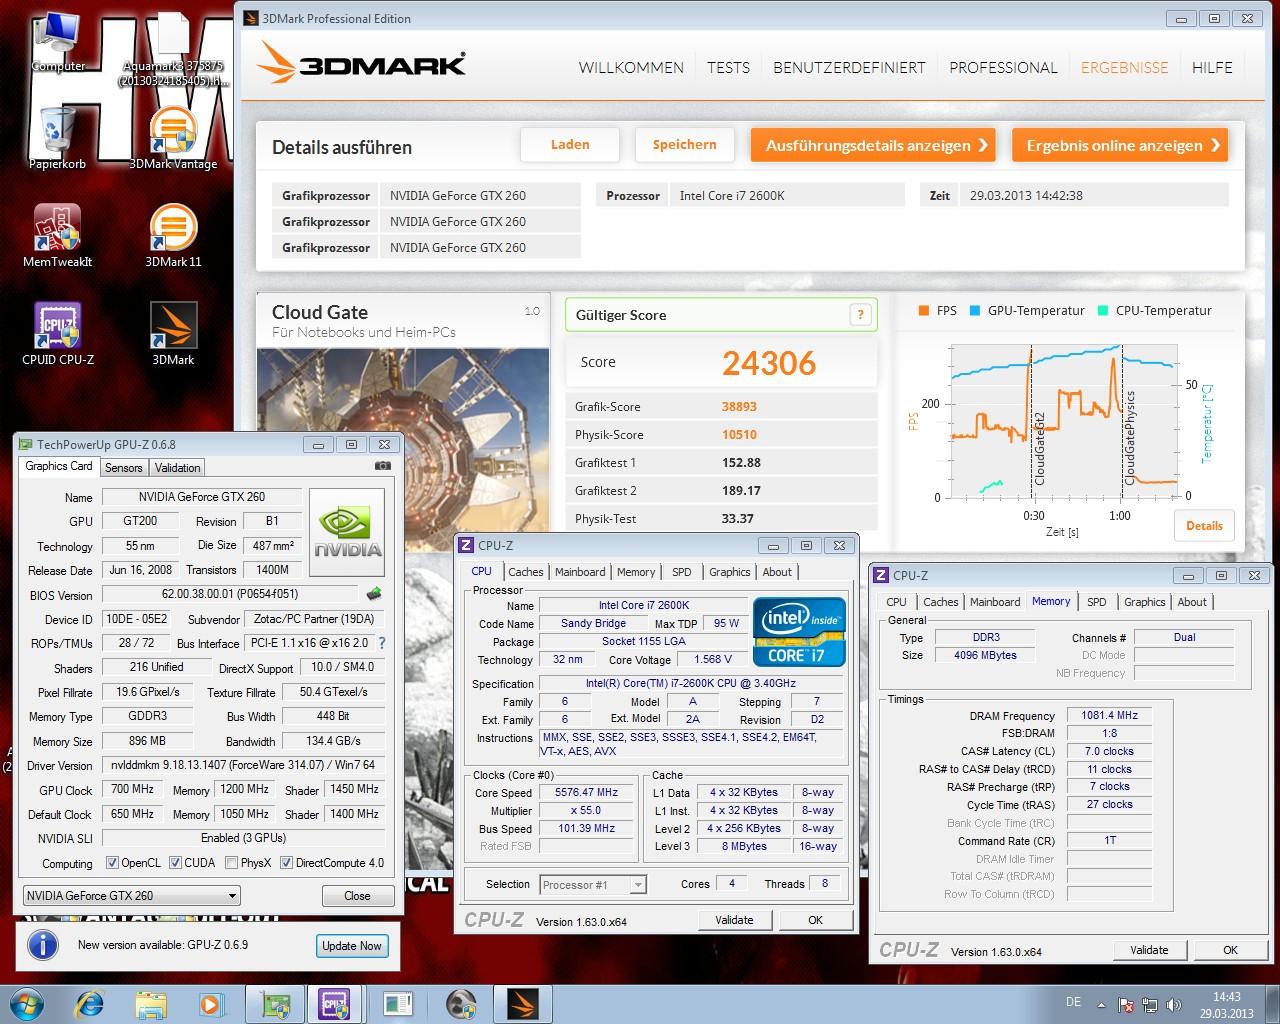The height and width of the screenshot is (1024, 1280).
Task: Click the 3DMARK logo in header
Action: [x=361, y=65]
